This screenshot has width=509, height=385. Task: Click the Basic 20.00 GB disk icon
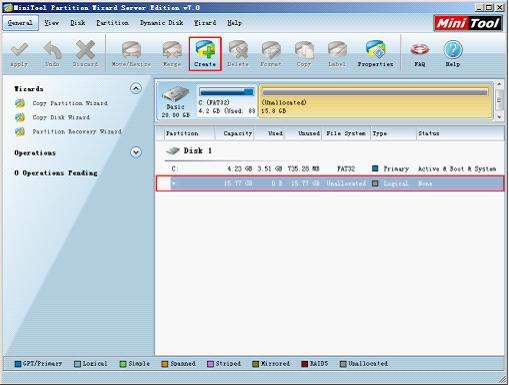pos(175,94)
